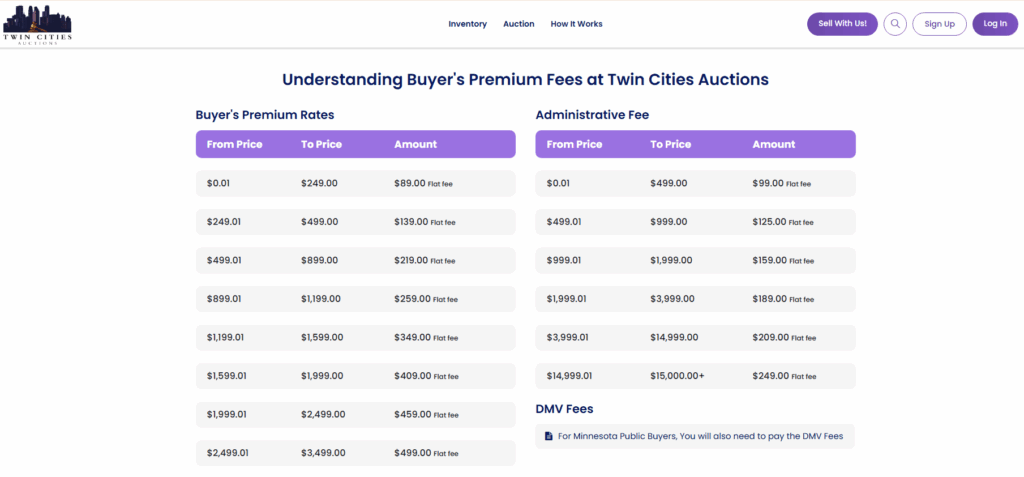Click To Price header in Administrative Fee table

coord(670,144)
